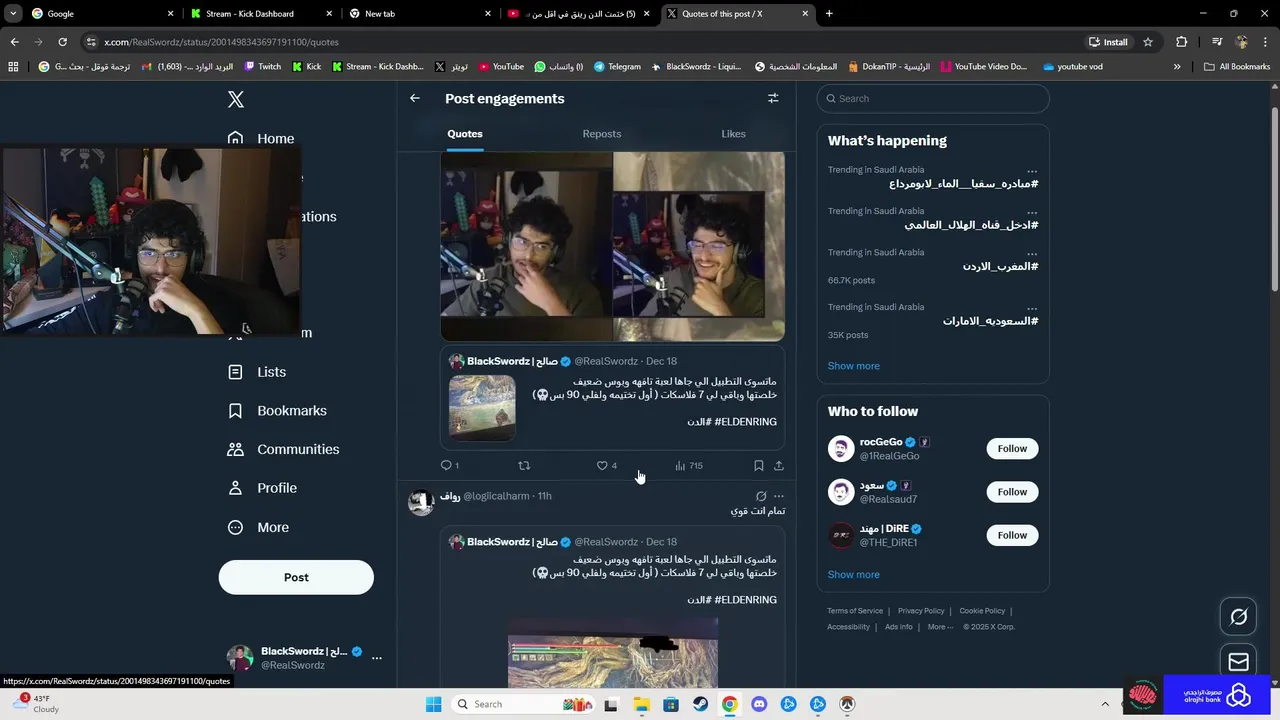This screenshot has height=720, width=1280.
Task: Open Terms of Service footer link
Action: pos(855,611)
